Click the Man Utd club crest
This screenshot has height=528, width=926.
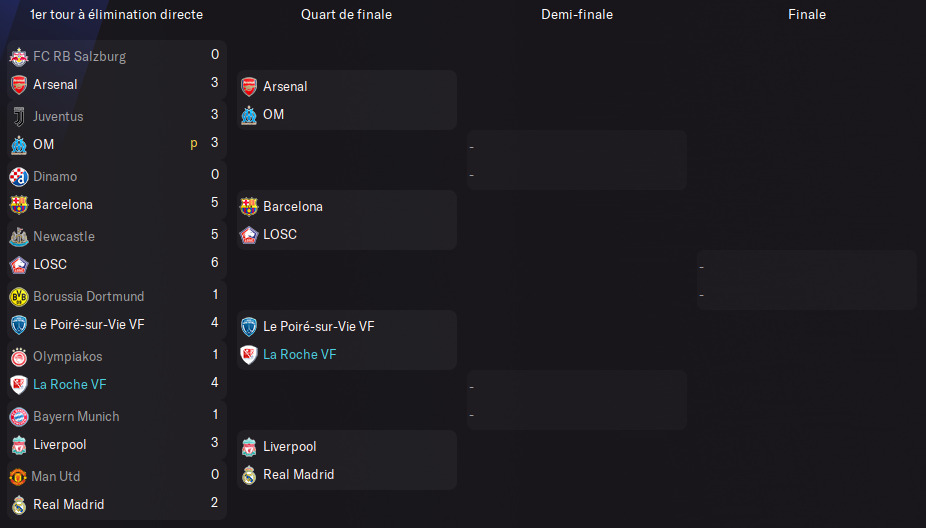[17, 476]
